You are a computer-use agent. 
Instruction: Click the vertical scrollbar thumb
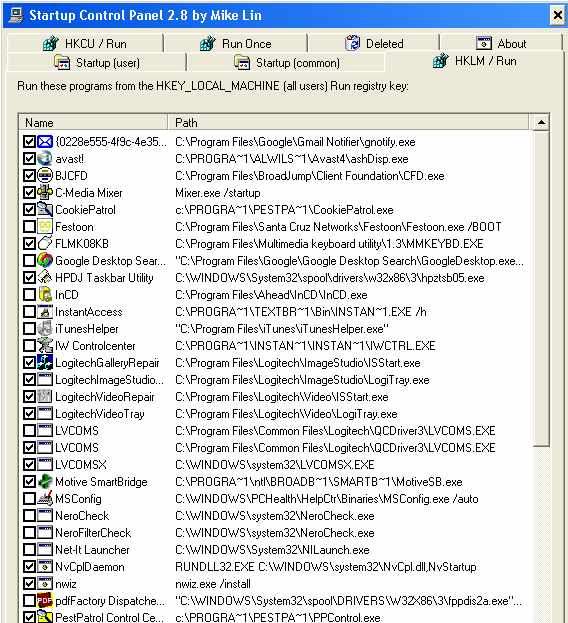(541, 288)
